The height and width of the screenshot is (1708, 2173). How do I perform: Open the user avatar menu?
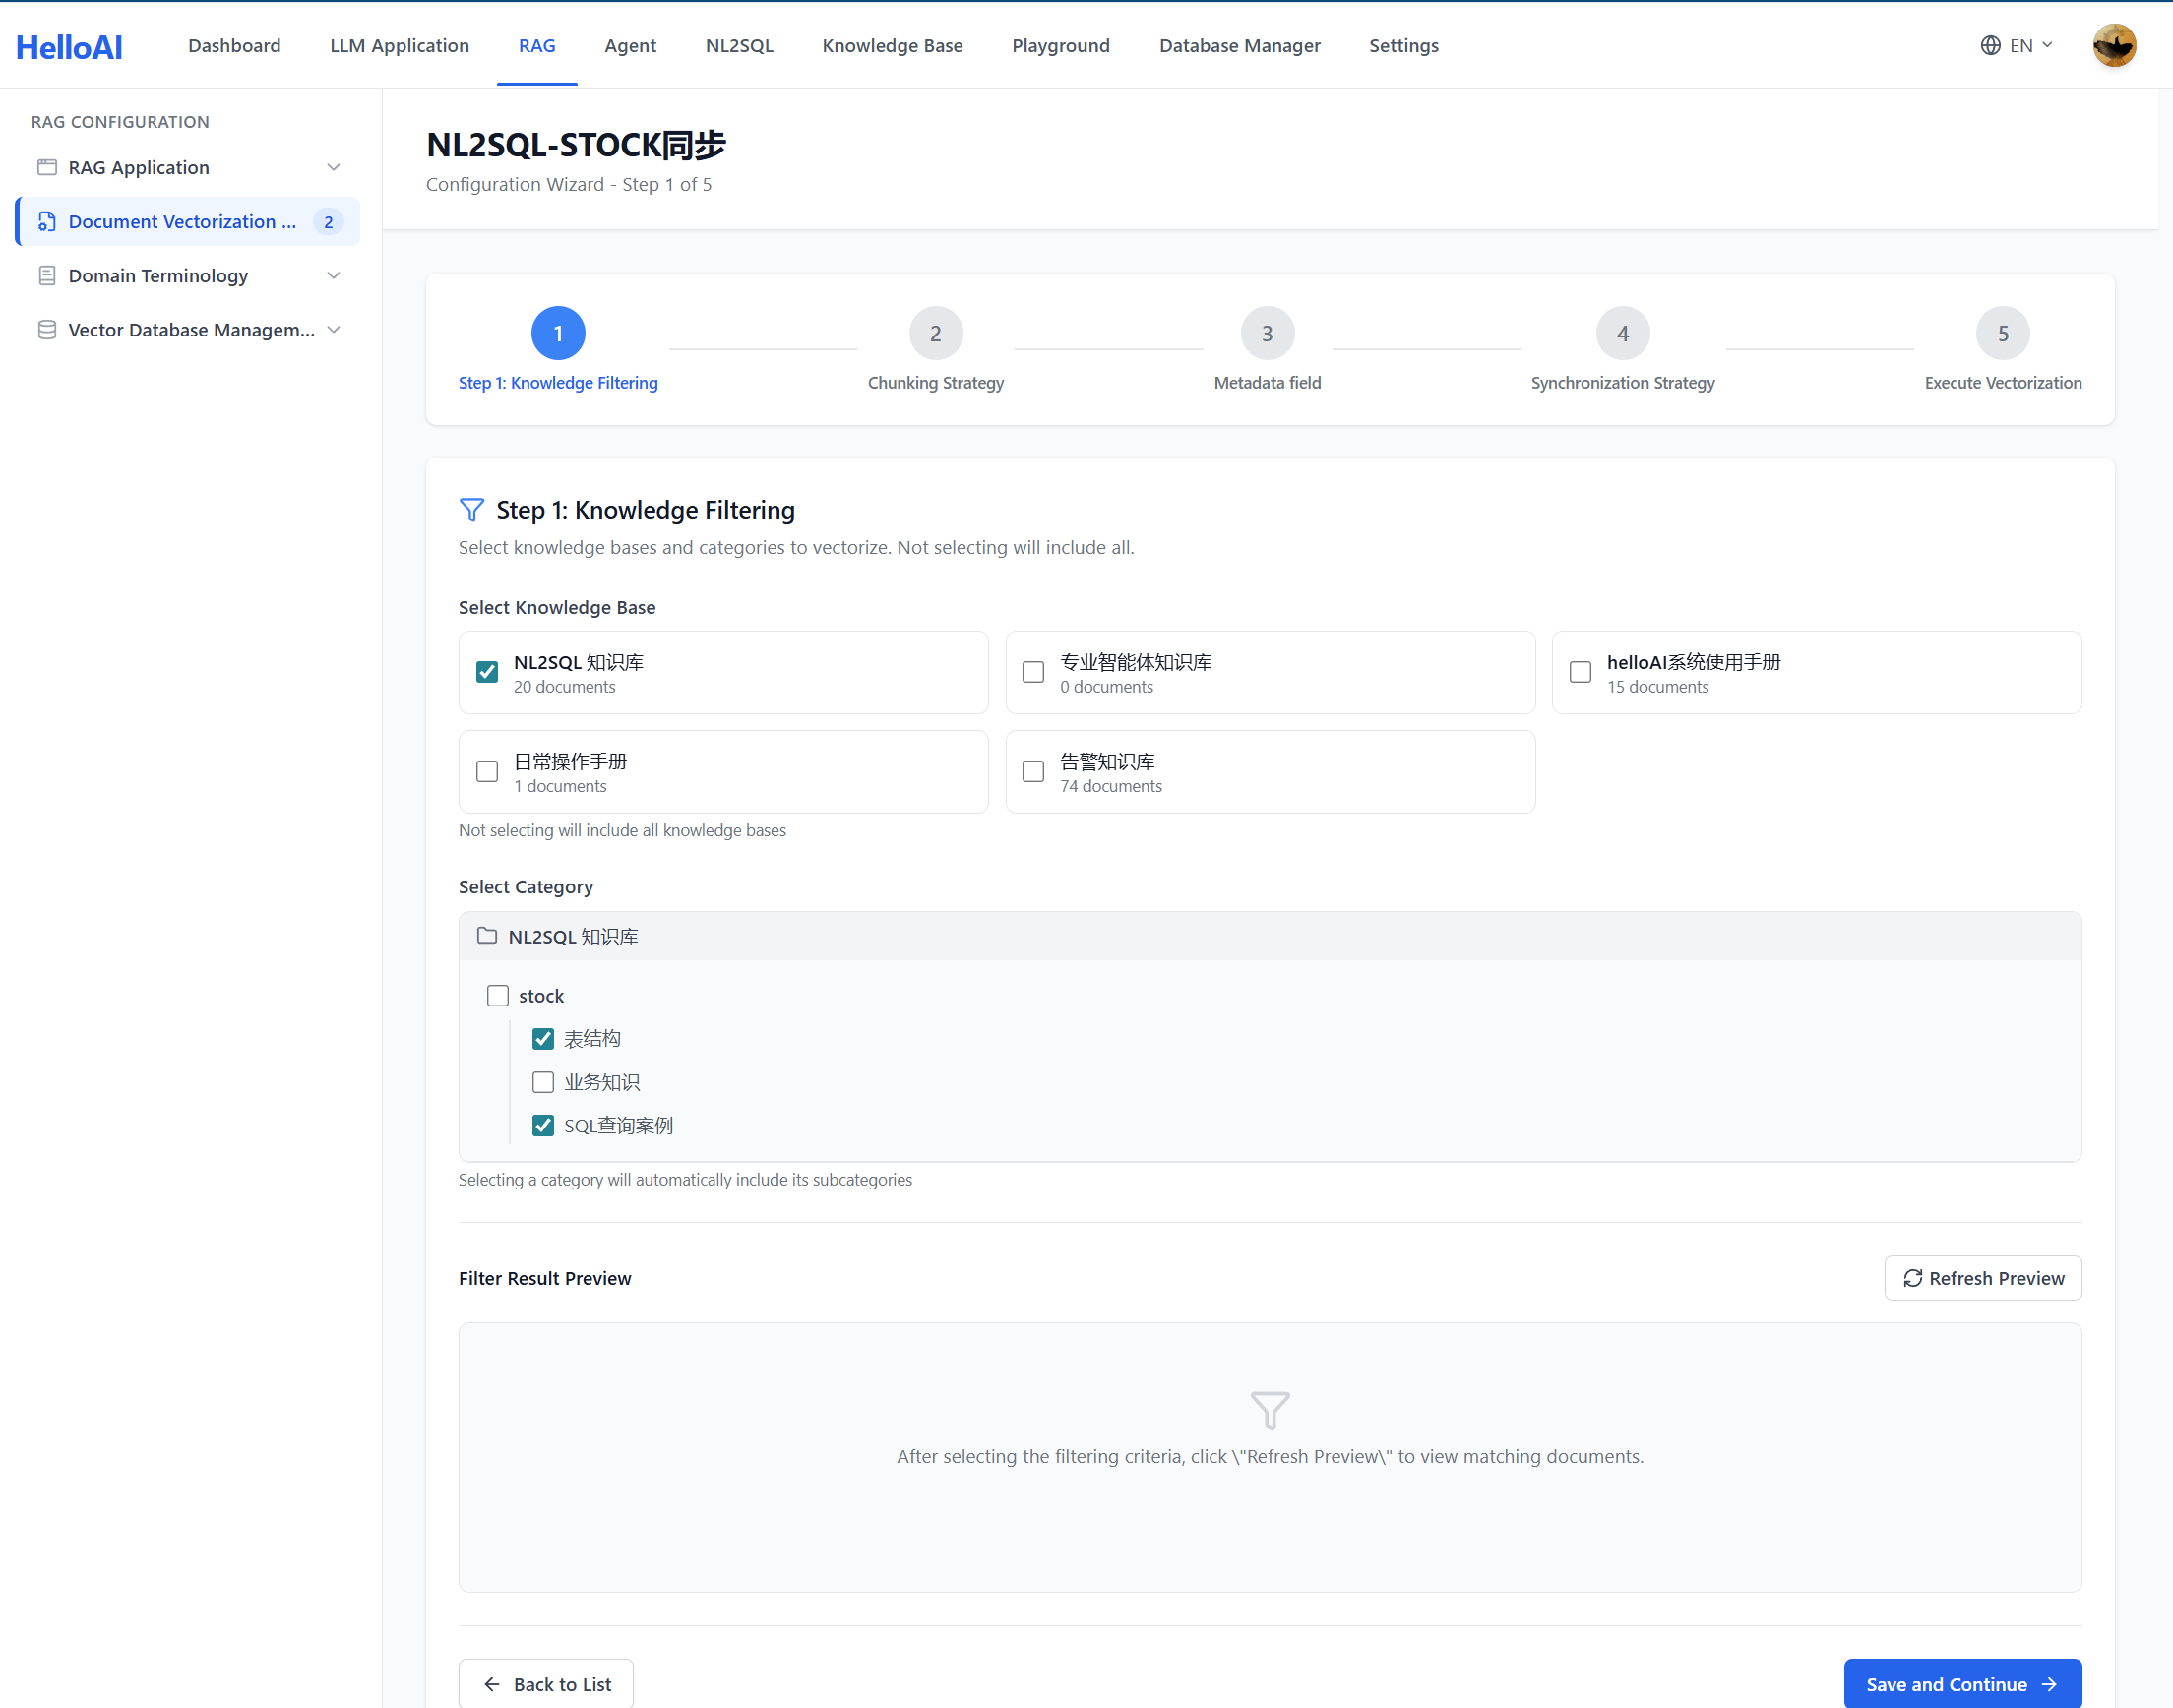pos(2113,46)
